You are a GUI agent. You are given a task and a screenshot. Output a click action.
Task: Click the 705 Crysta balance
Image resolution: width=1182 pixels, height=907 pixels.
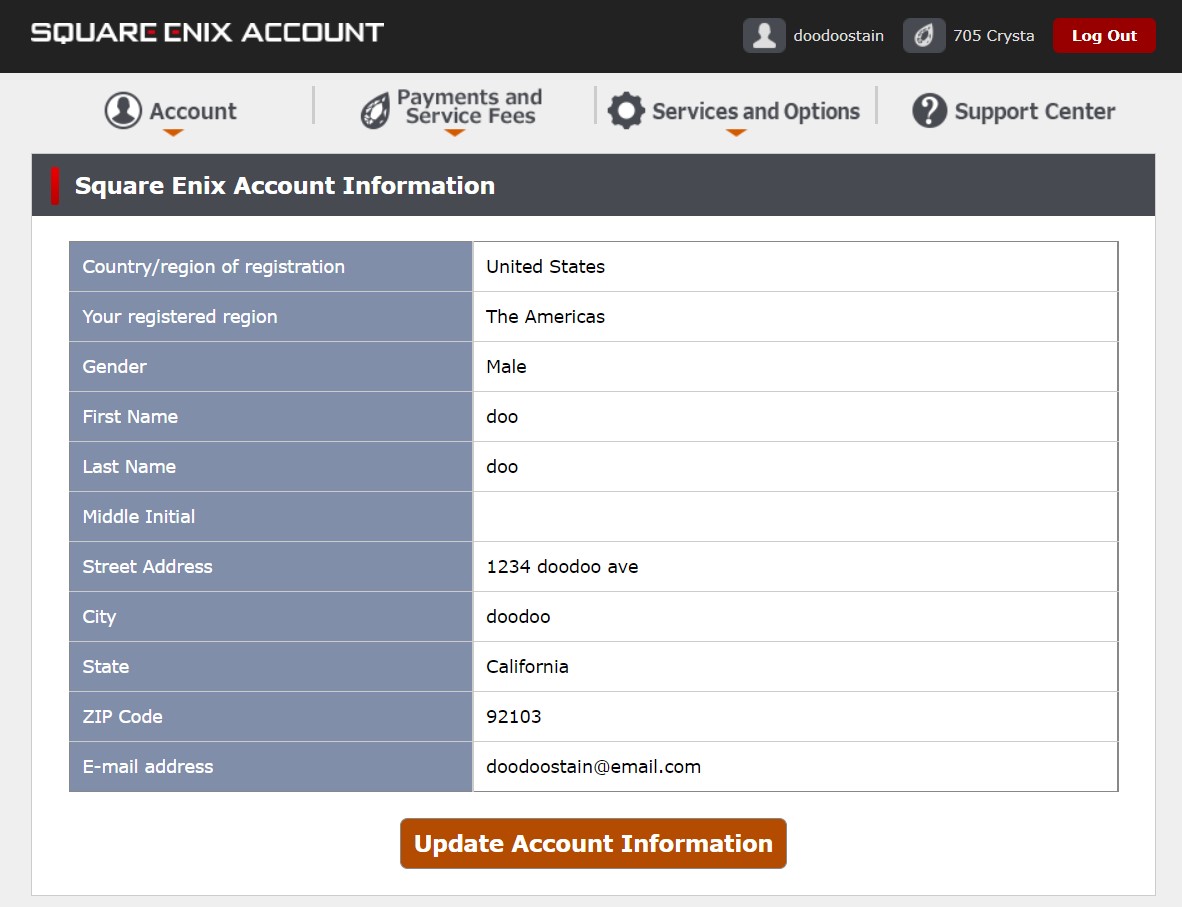994,35
